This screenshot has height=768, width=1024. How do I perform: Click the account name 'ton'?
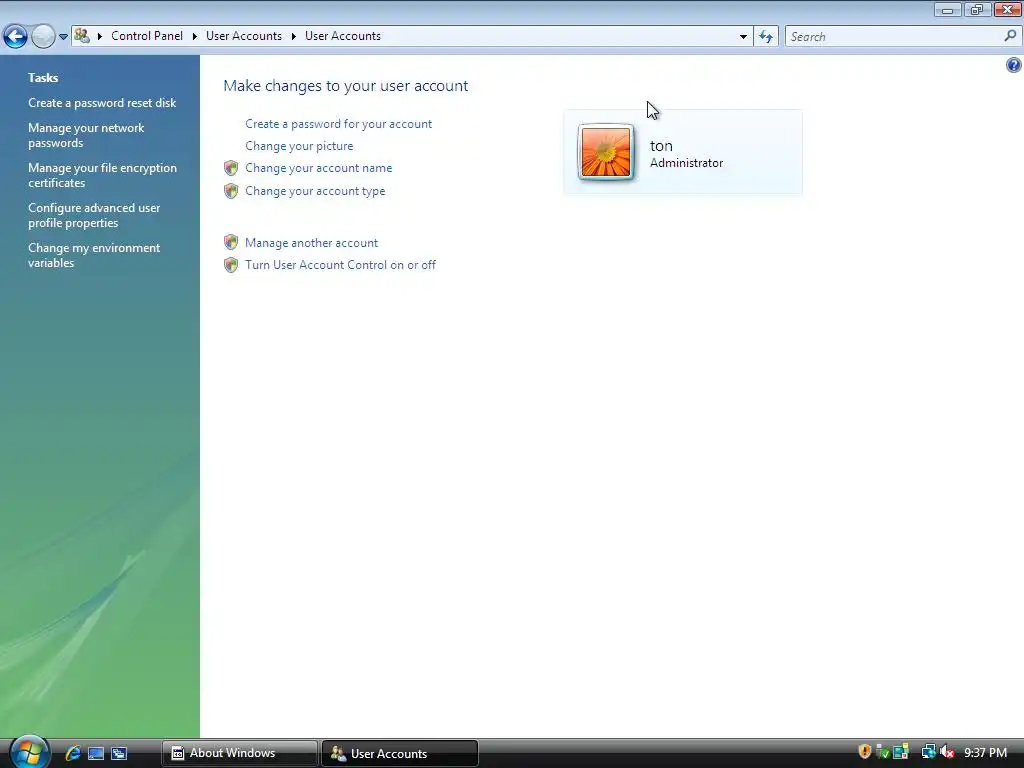click(661, 146)
